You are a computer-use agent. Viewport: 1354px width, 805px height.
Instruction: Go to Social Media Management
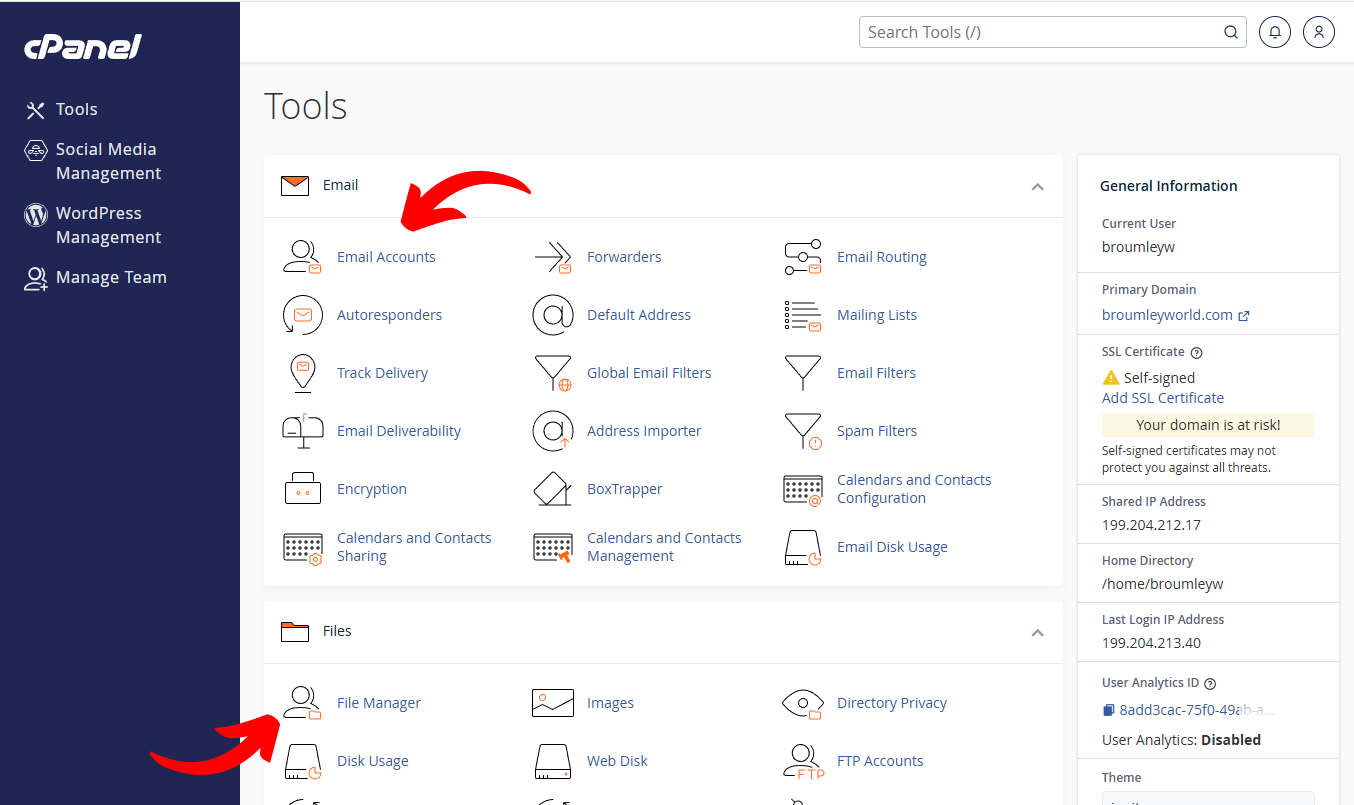107,161
